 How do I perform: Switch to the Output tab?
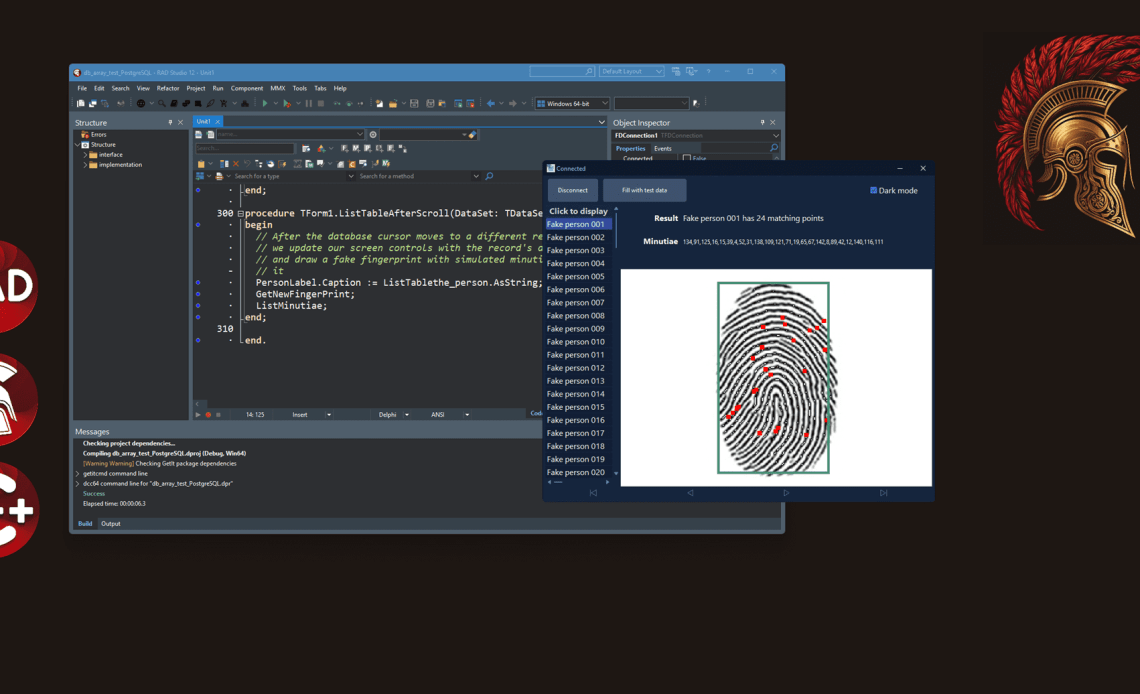pos(110,523)
